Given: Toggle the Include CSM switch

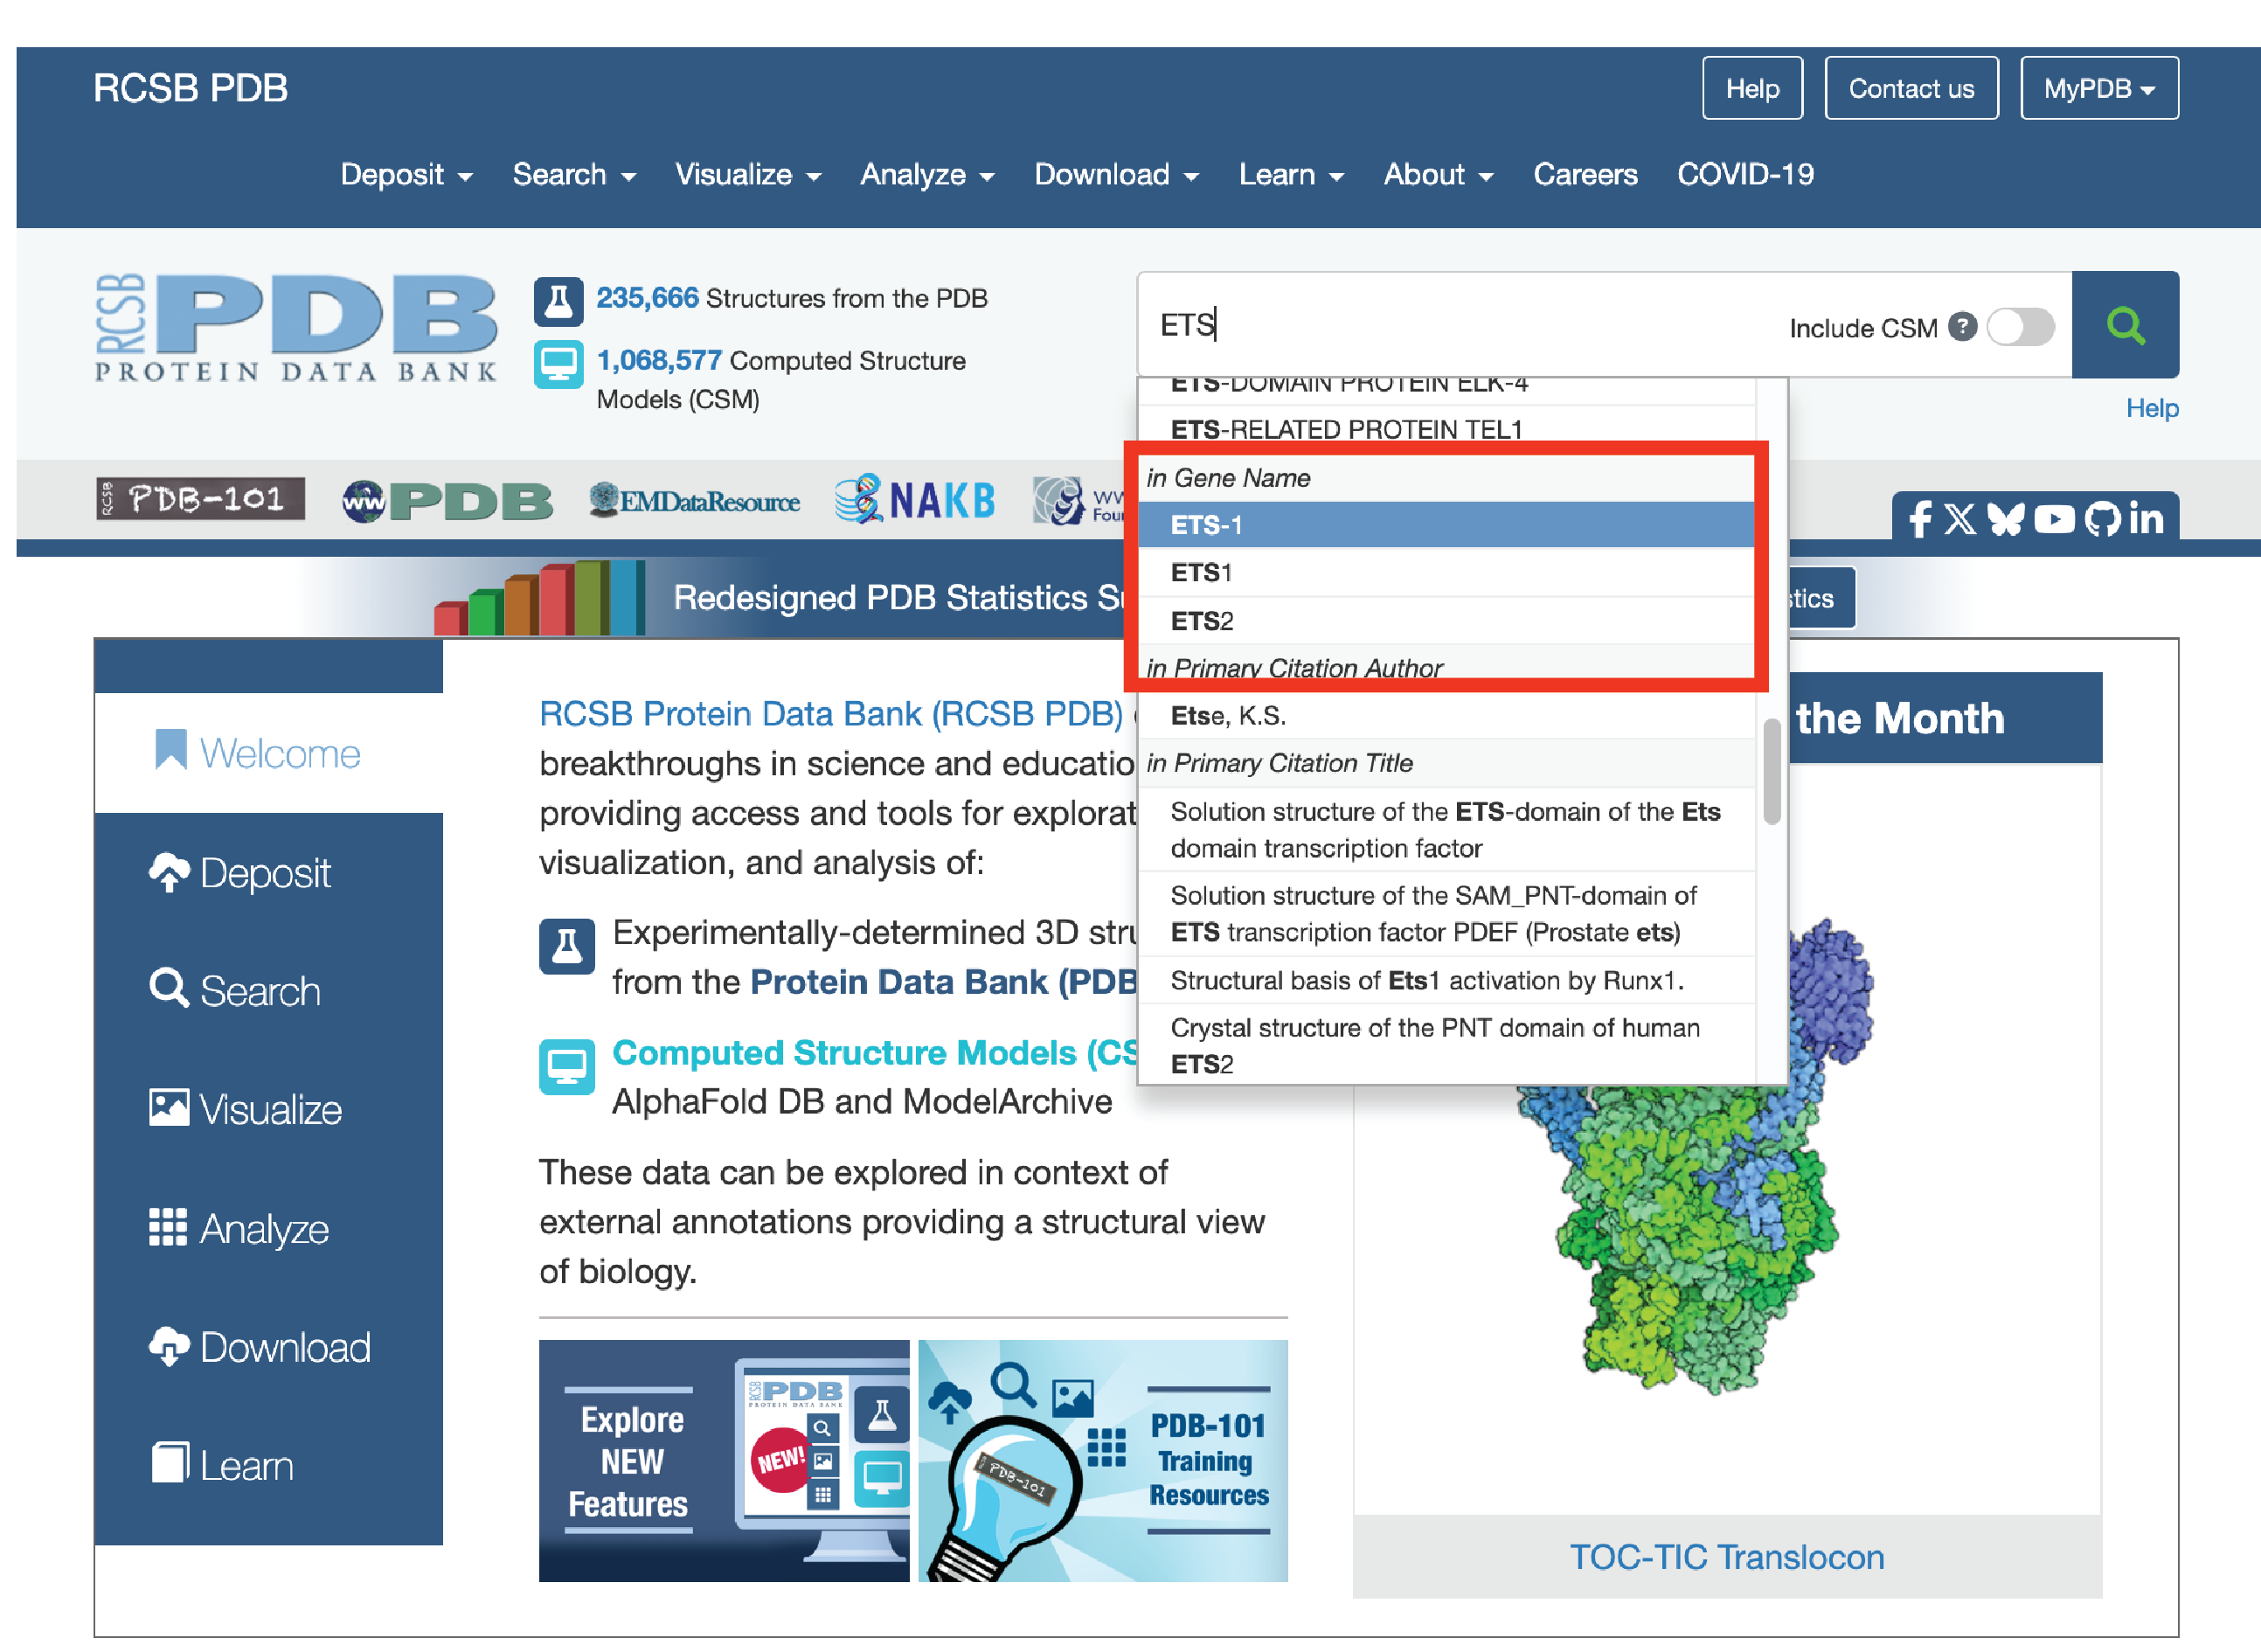Looking at the screenshot, I should (2020, 327).
